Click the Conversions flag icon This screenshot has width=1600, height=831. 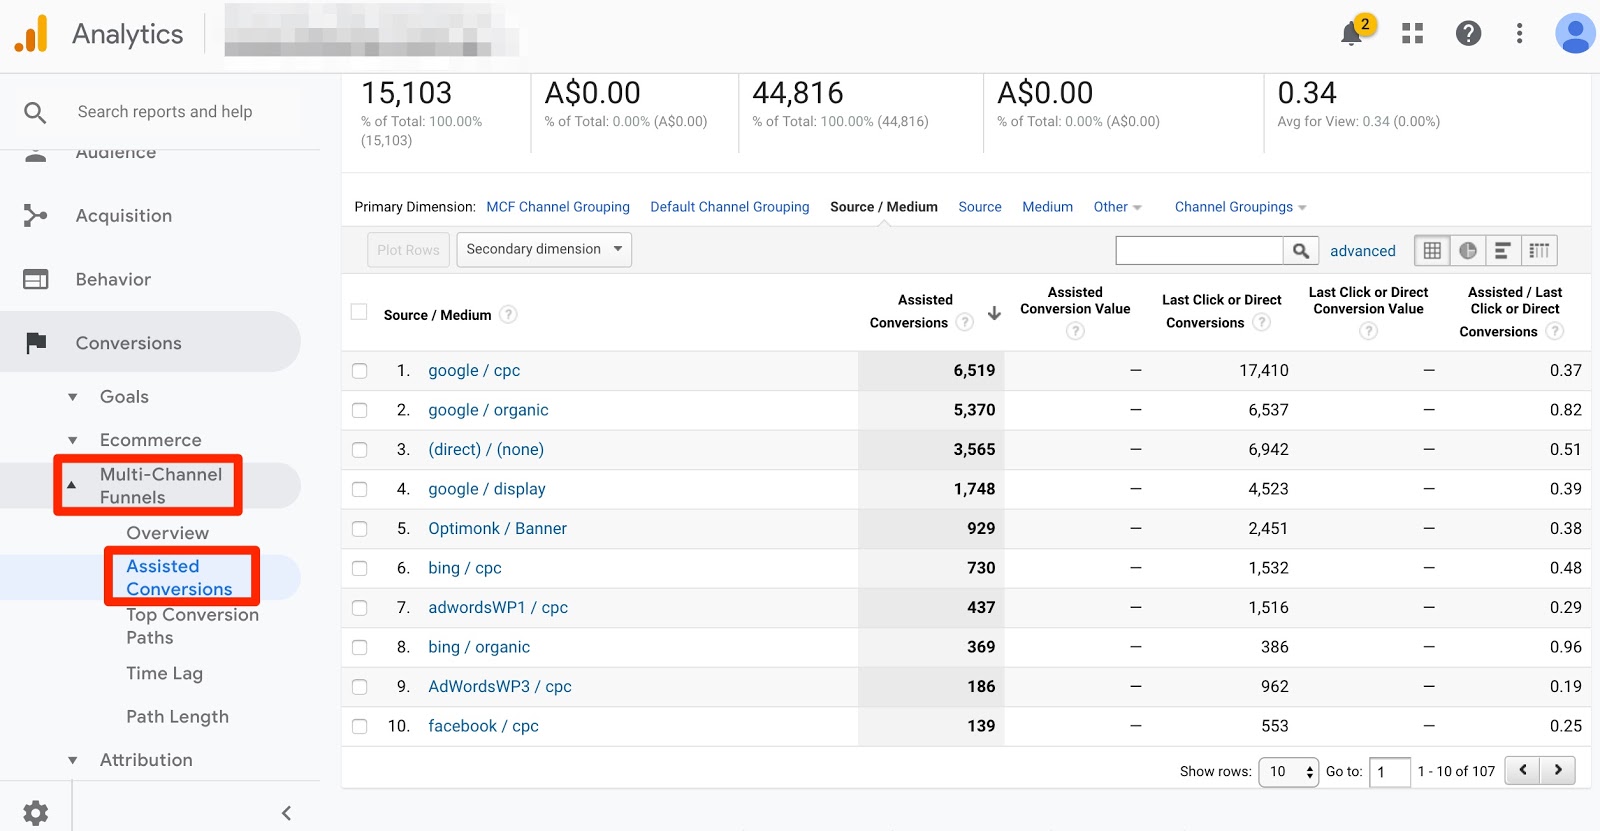[36, 343]
